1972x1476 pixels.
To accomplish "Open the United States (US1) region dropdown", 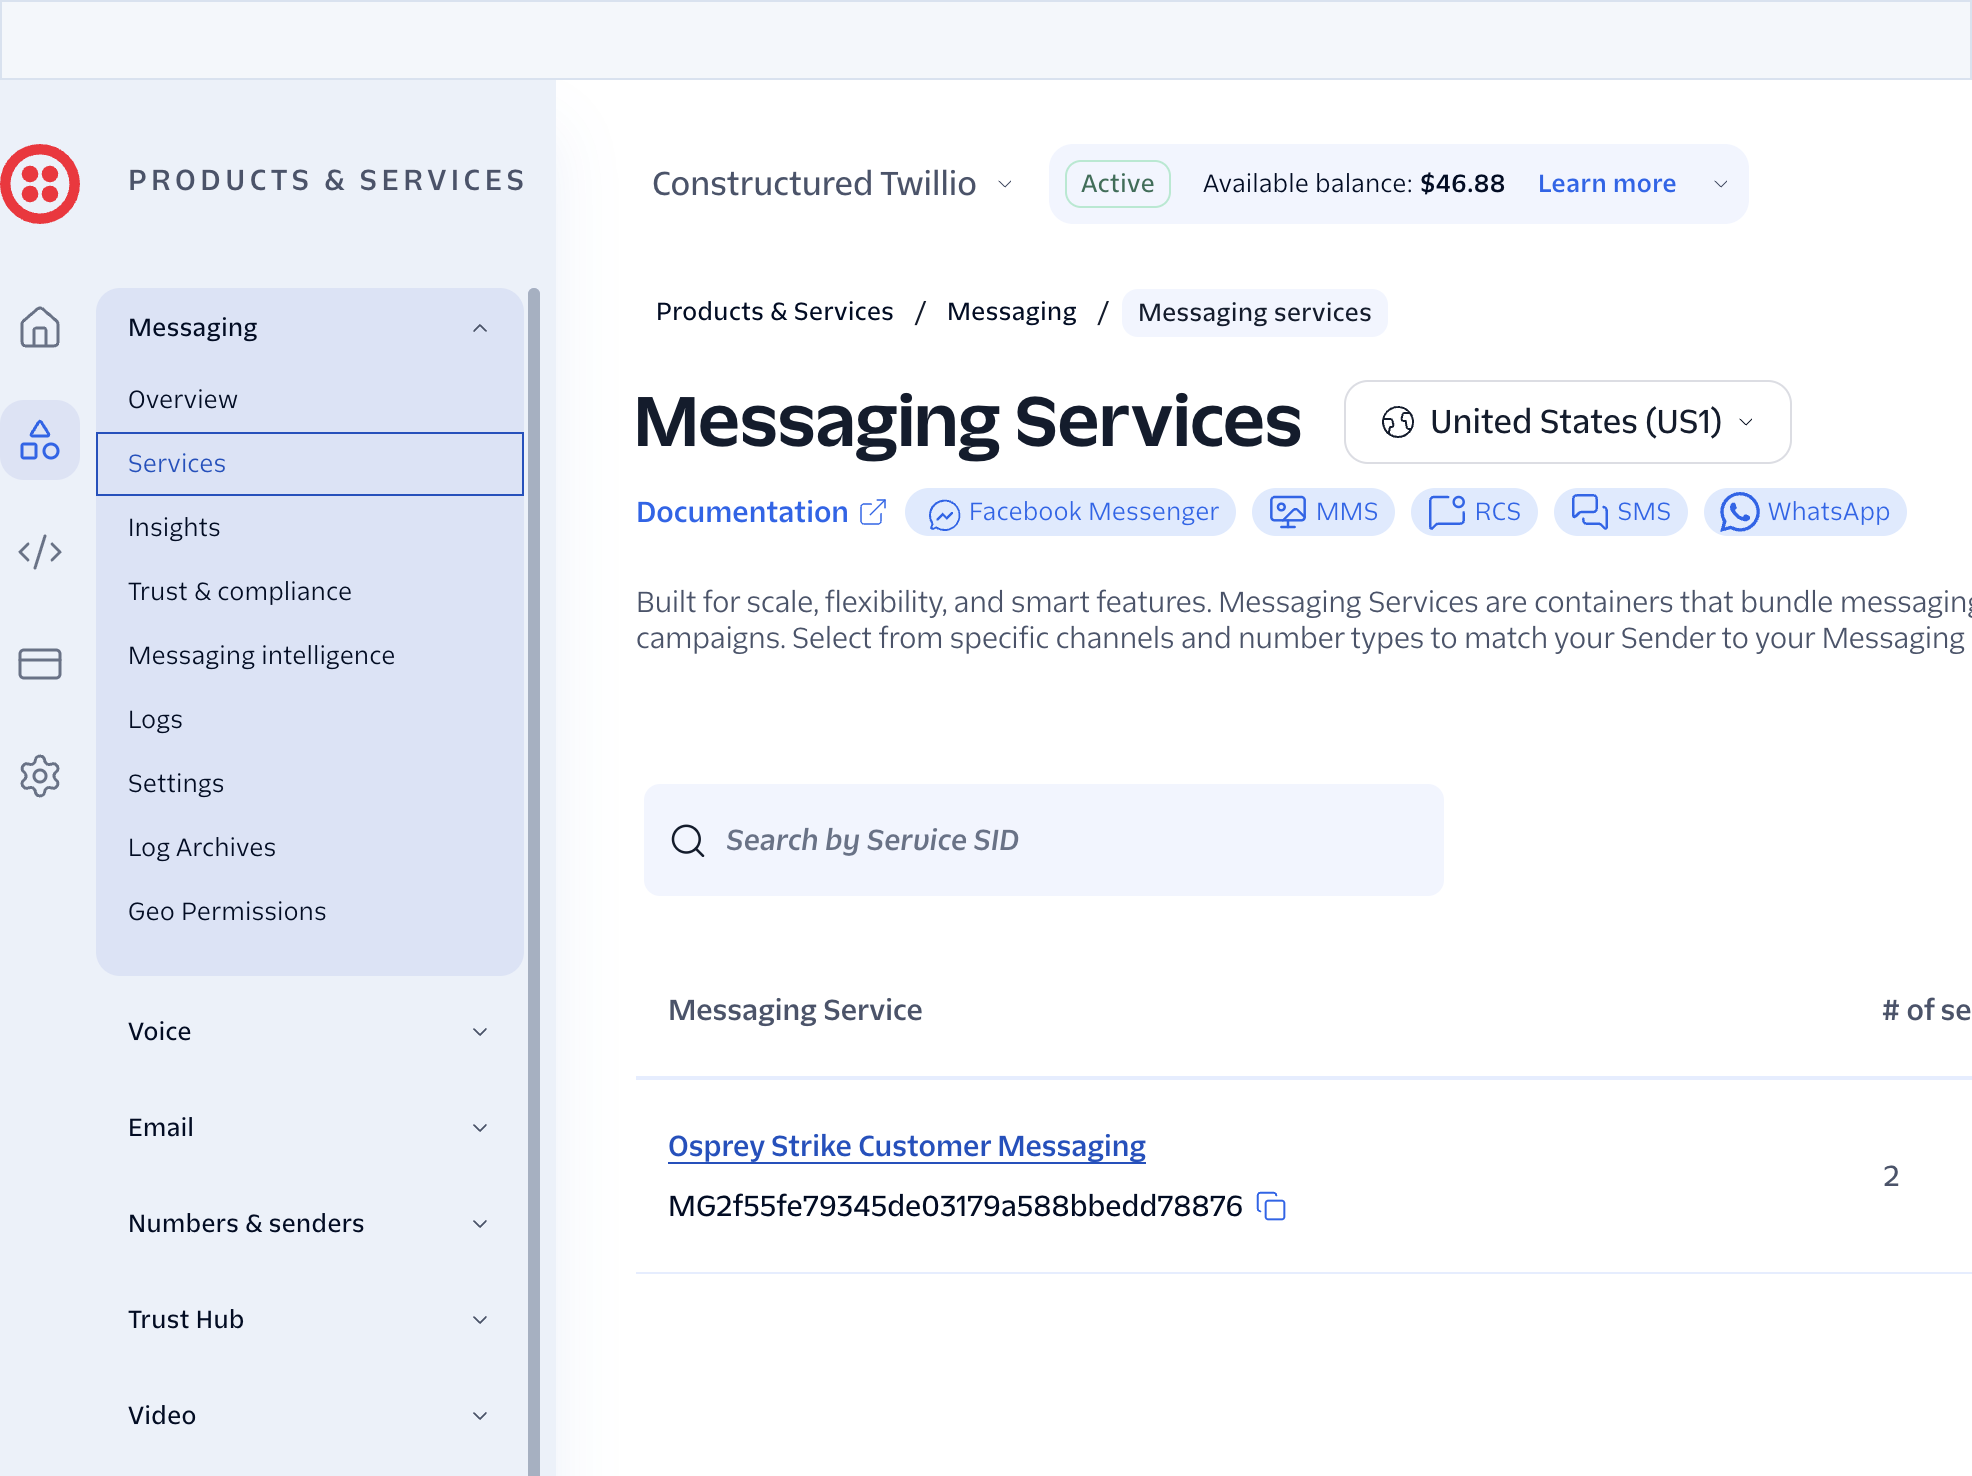I will (1567, 422).
